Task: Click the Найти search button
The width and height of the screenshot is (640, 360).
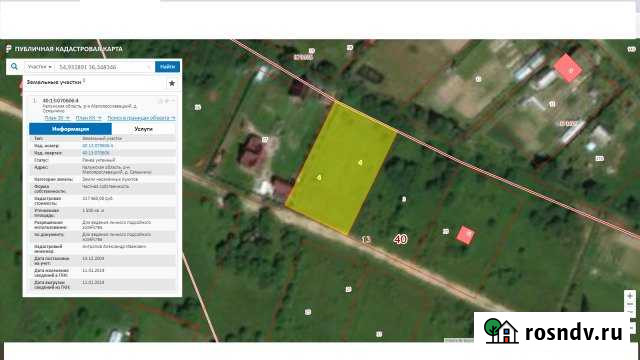Action: coord(167,67)
